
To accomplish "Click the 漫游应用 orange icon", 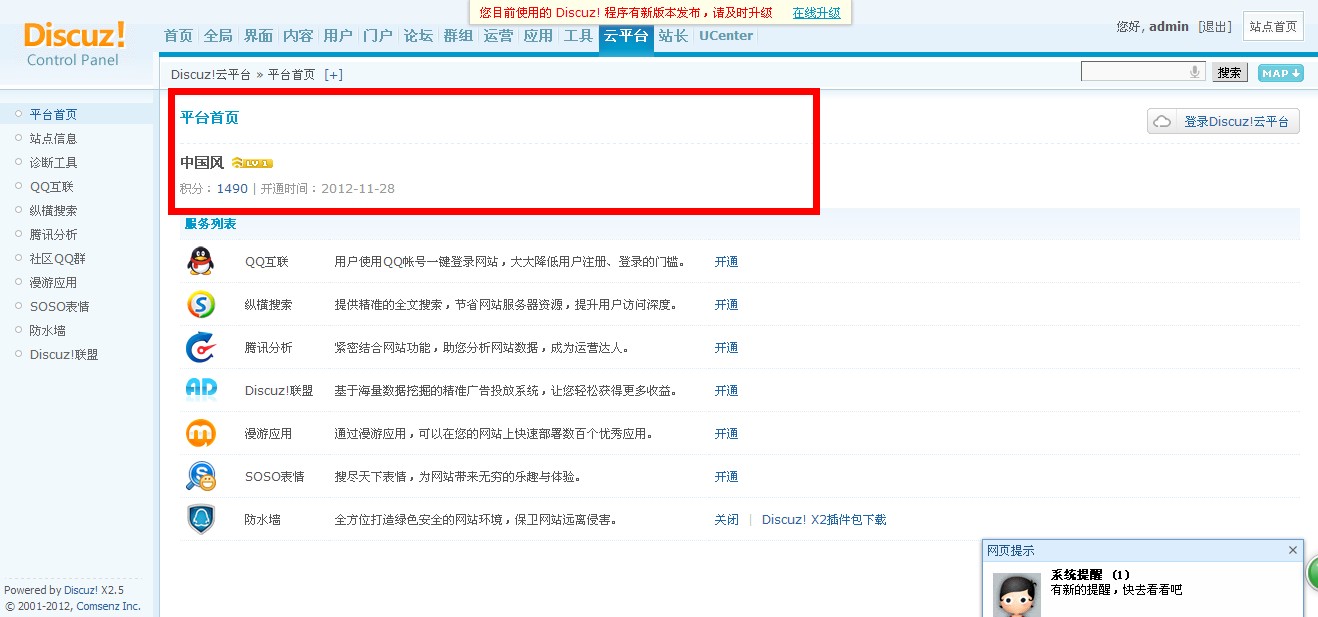I will click(x=200, y=433).
